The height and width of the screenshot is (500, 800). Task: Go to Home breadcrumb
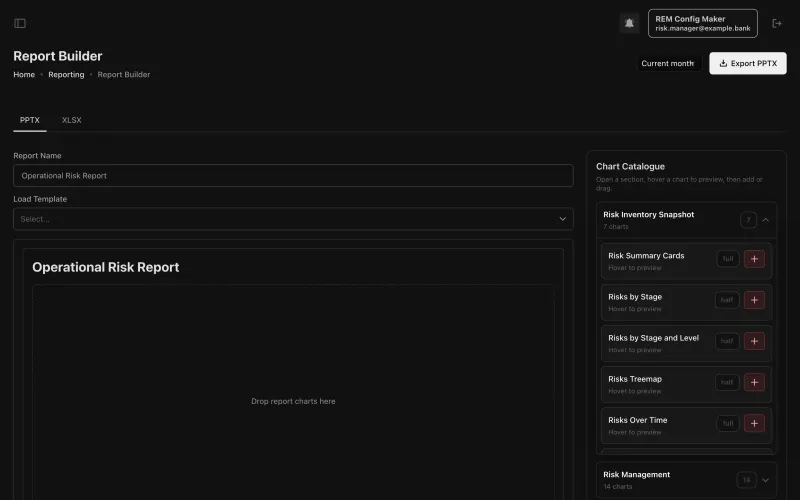(24, 74)
